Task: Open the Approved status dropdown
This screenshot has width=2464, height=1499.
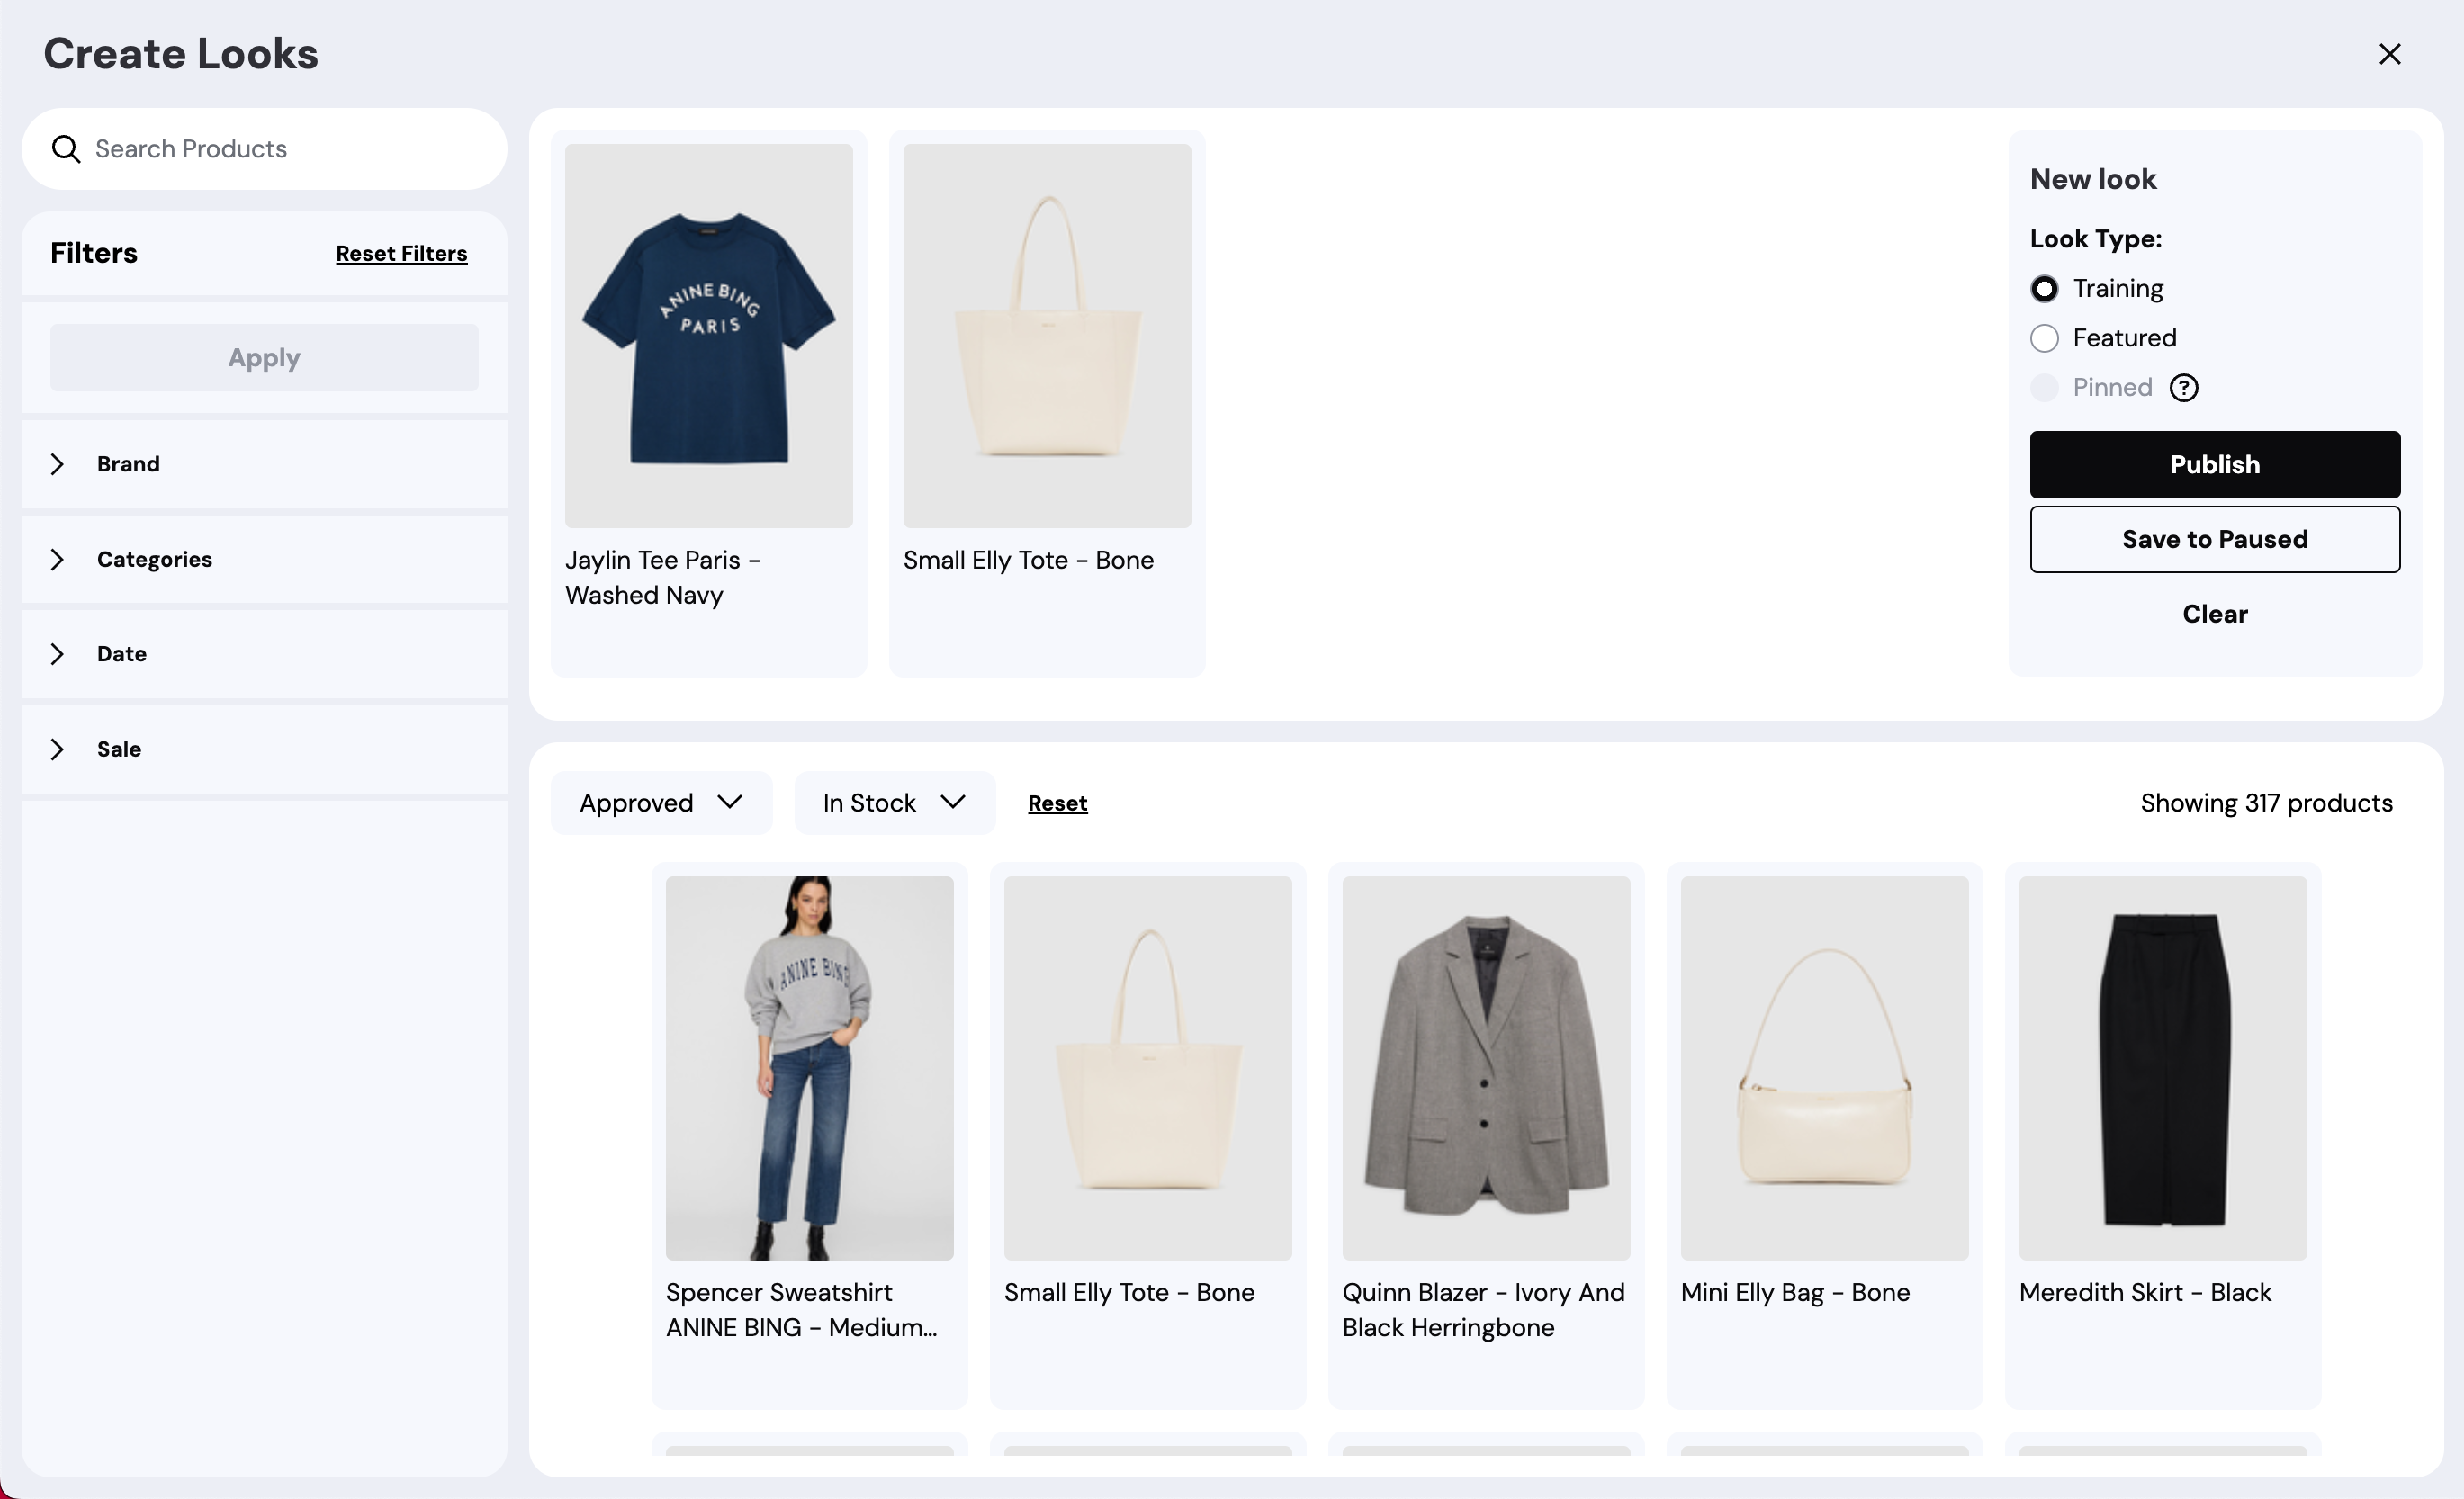Action: [x=661, y=803]
